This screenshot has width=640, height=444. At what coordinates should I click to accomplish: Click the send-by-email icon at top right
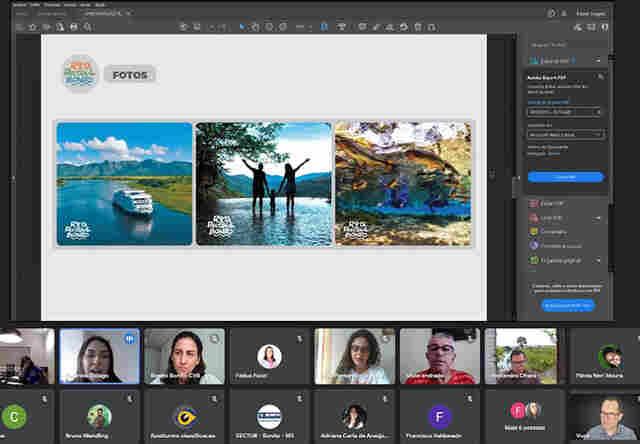[591, 27]
